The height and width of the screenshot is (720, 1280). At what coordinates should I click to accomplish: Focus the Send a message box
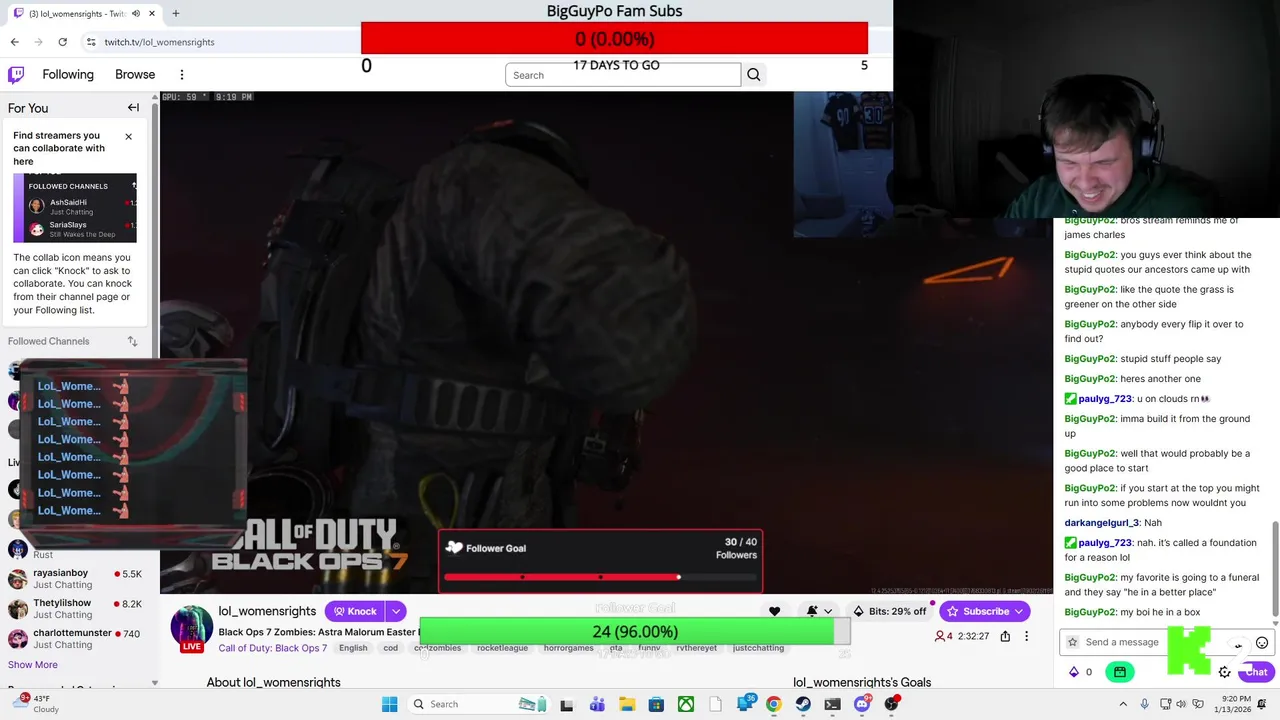pos(1155,642)
